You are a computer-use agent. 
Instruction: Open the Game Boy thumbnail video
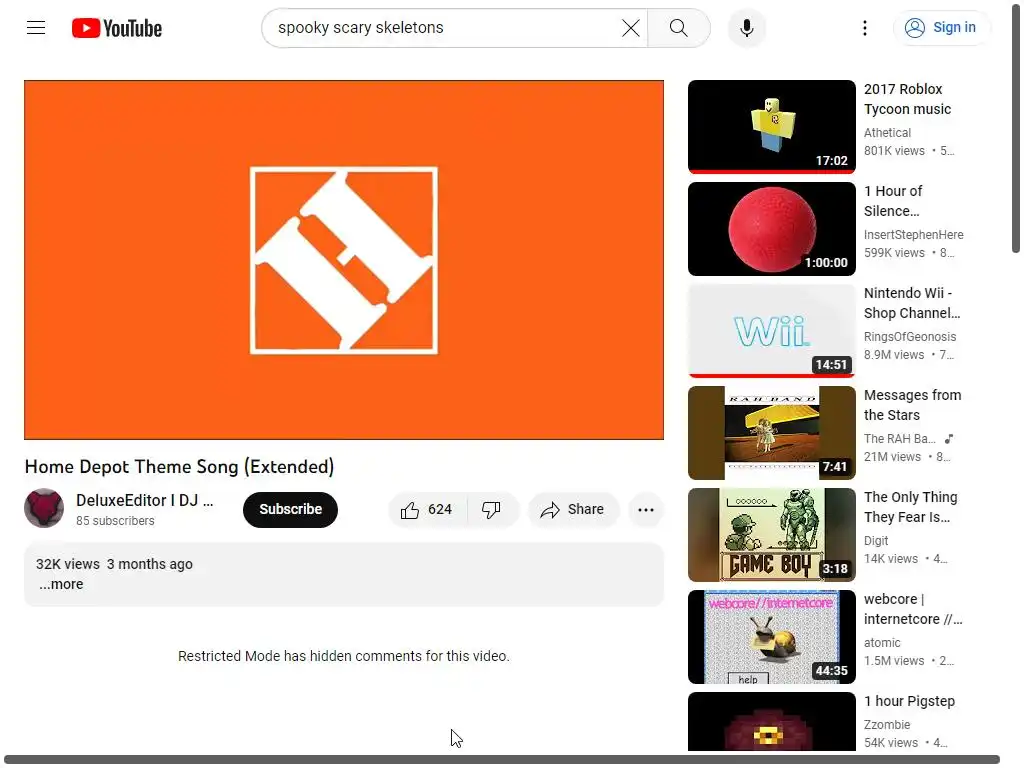(x=771, y=535)
